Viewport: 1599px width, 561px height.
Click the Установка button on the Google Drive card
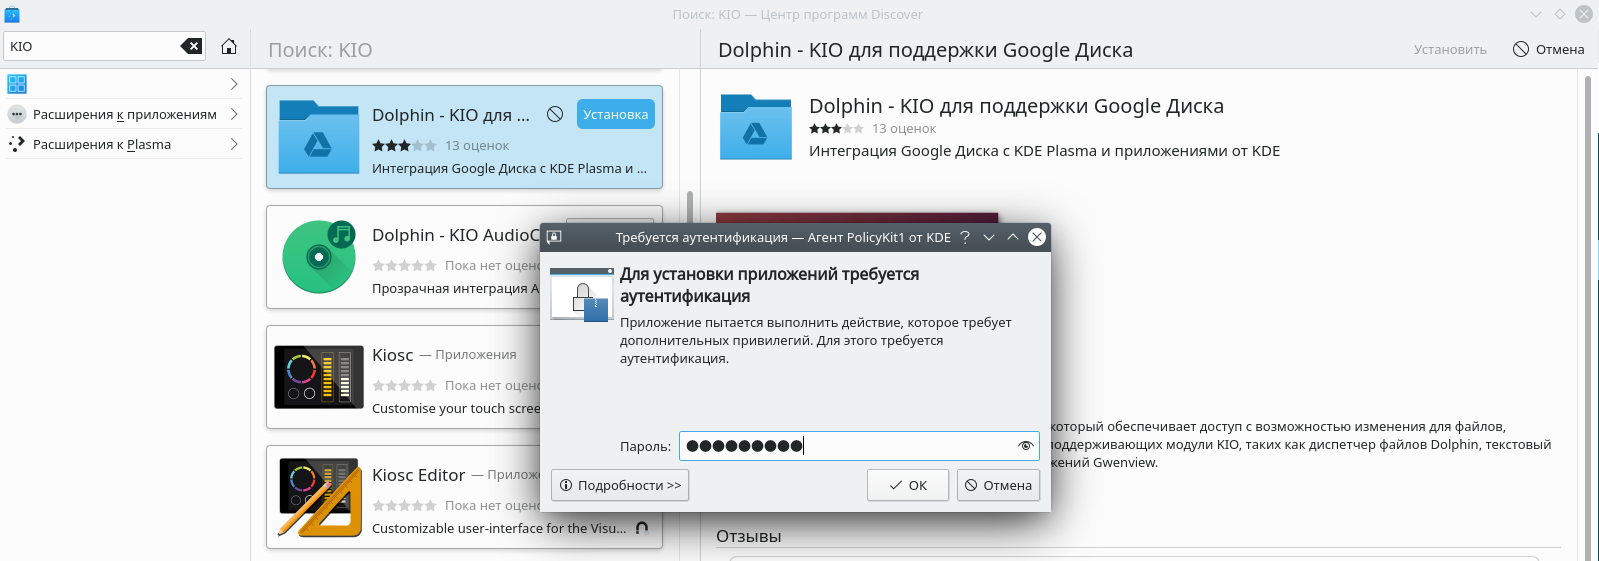click(616, 114)
